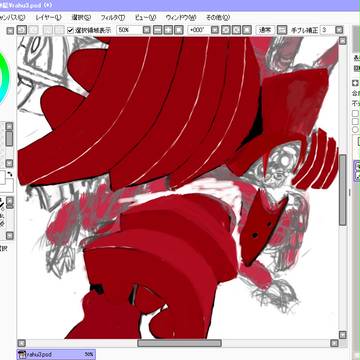Screen dimensions: 360x360
Task: Expand the zoom percentage dropdown
Action: tap(147, 30)
